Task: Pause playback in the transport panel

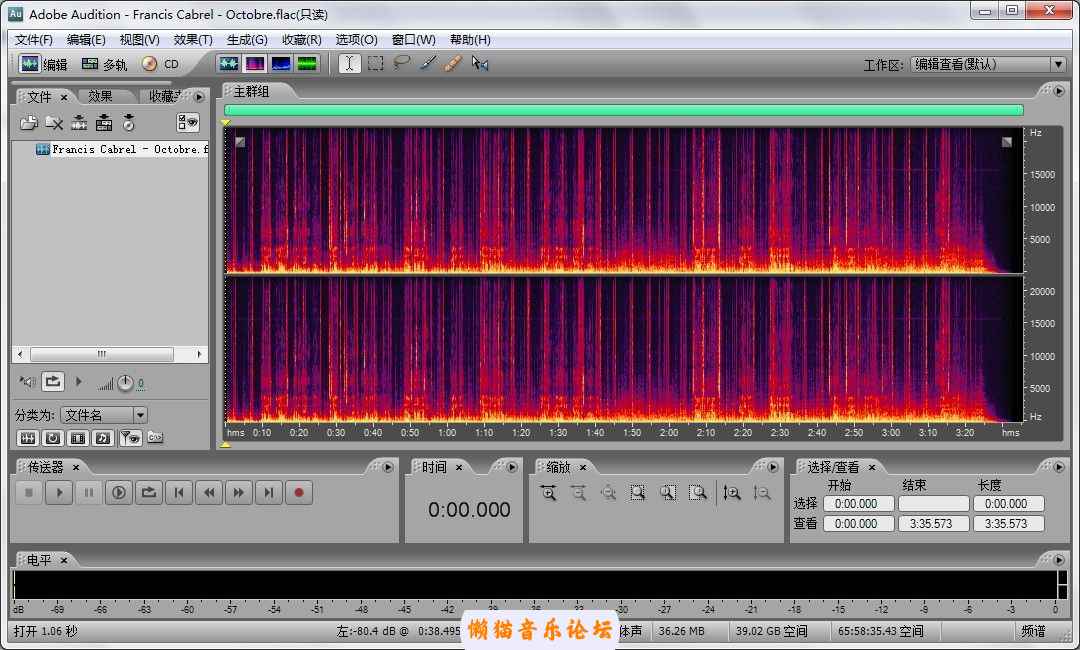Action: tap(89, 492)
